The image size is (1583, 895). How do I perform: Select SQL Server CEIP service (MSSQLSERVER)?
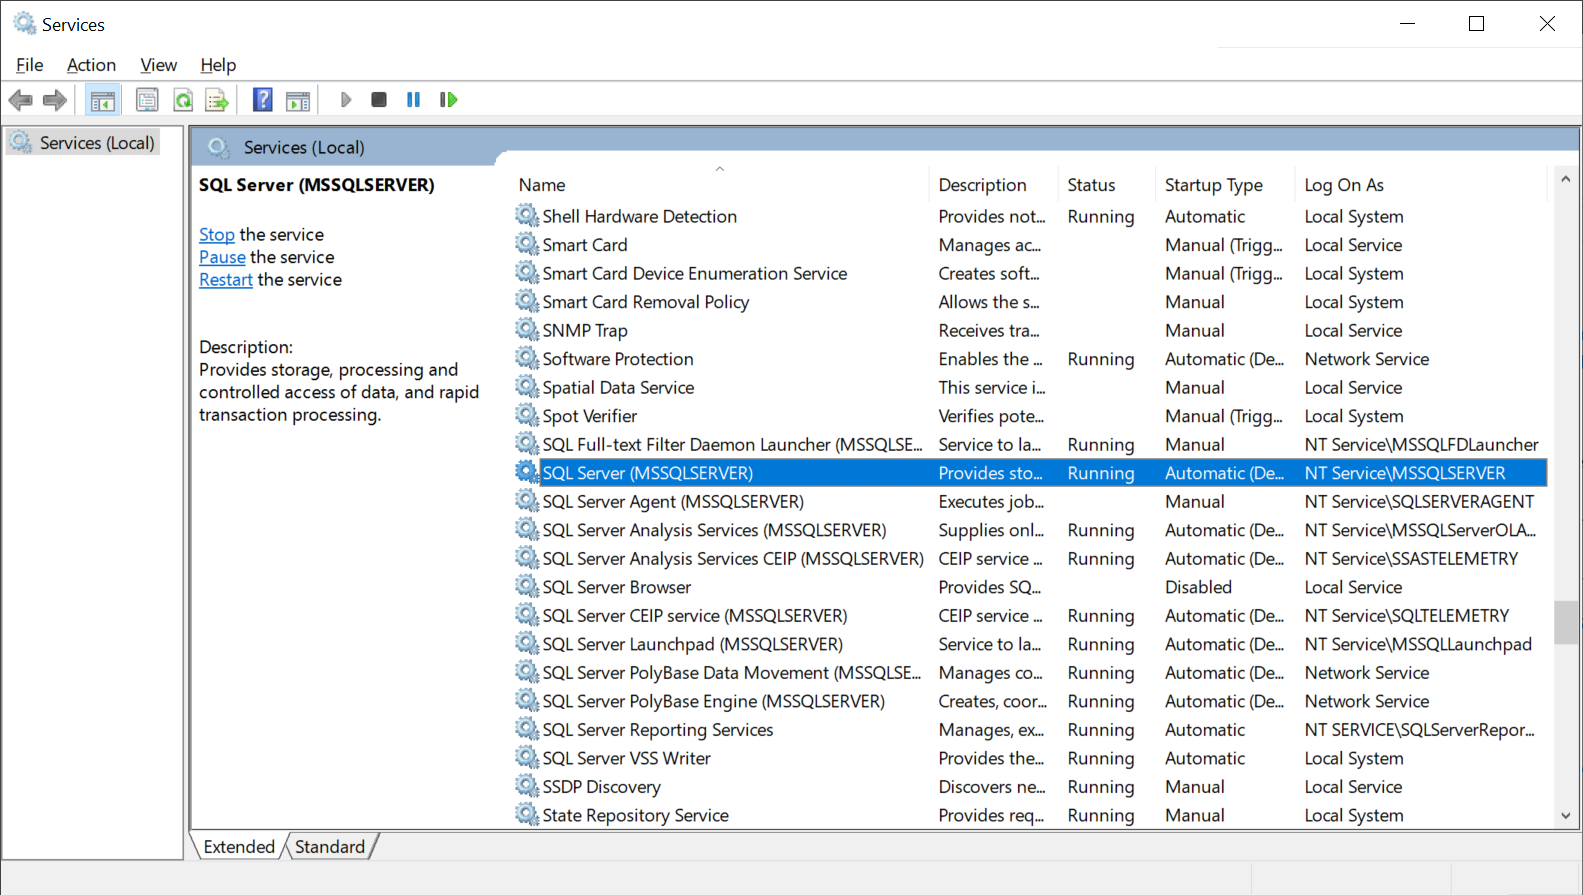click(x=1030, y=615)
